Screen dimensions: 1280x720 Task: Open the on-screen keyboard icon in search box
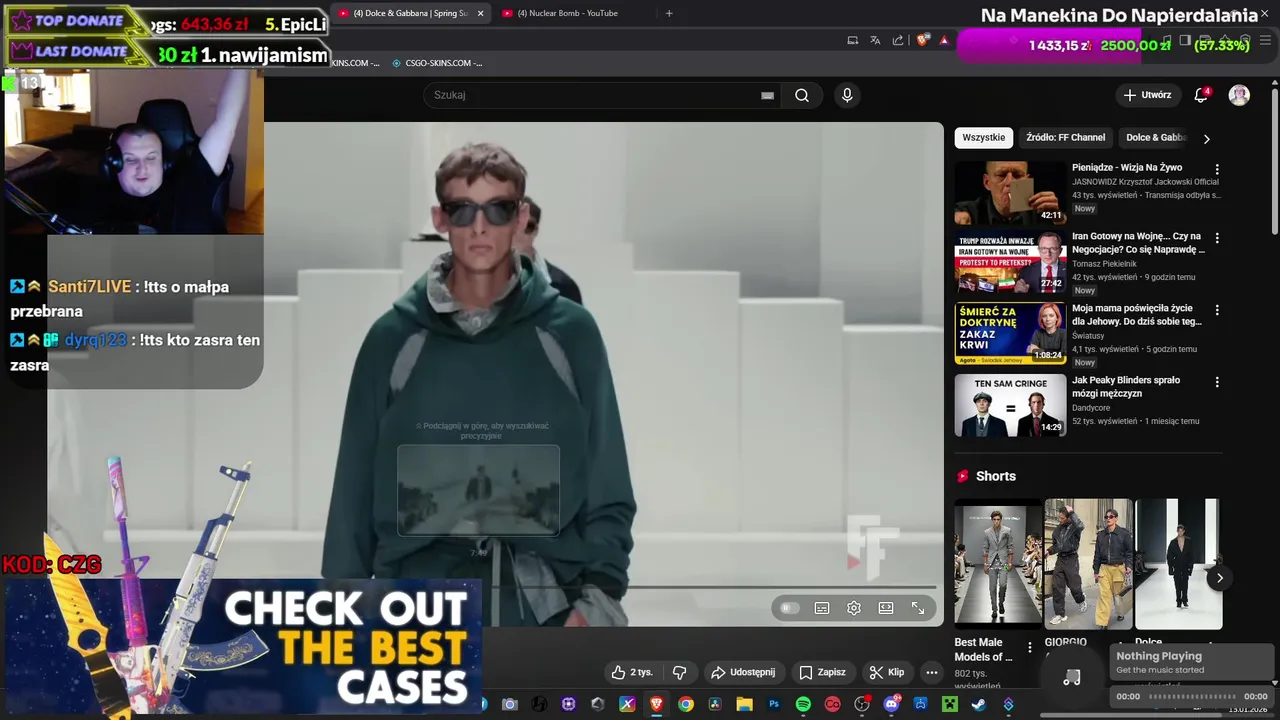click(x=767, y=95)
